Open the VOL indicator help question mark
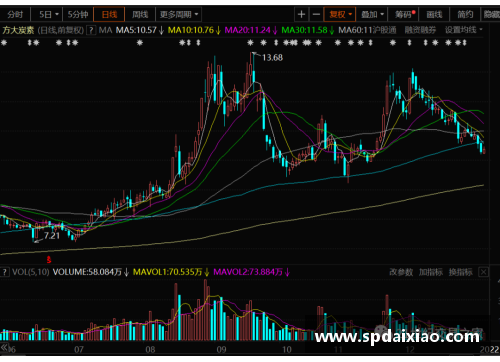The height and width of the screenshot is (362, 500). [x=5, y=272]
